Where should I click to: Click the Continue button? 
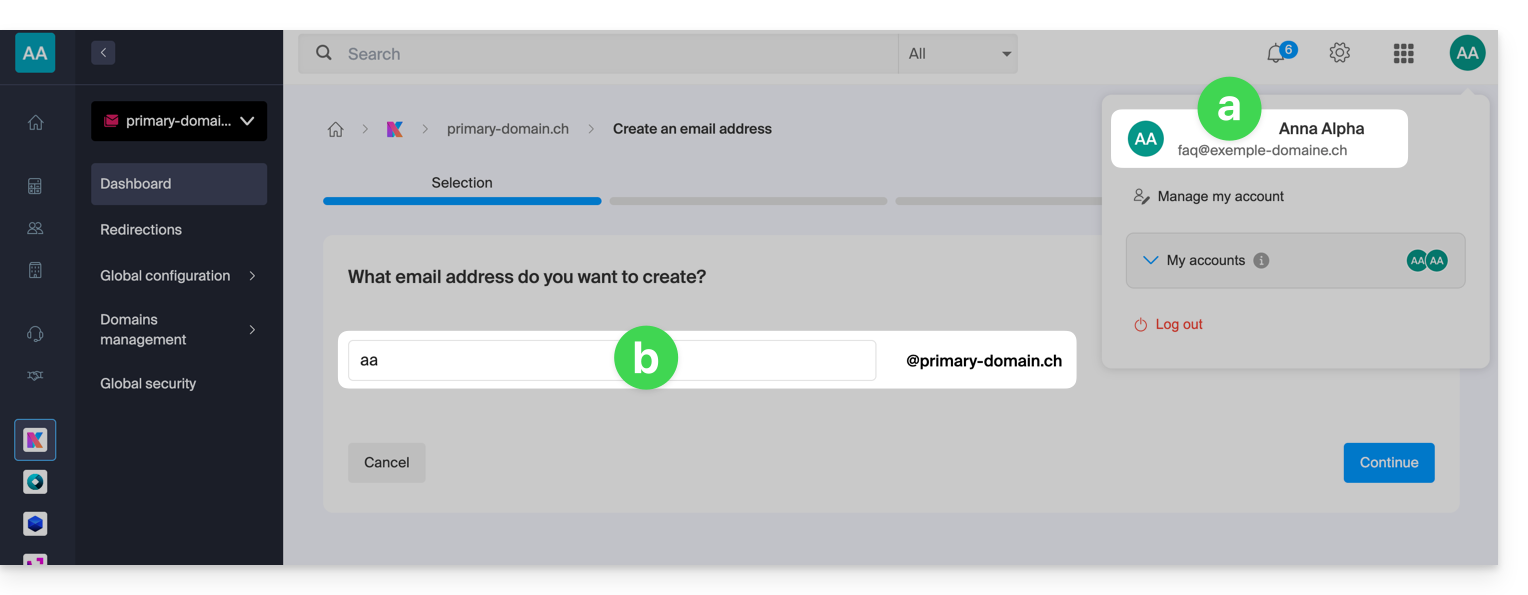[1388, 463]
